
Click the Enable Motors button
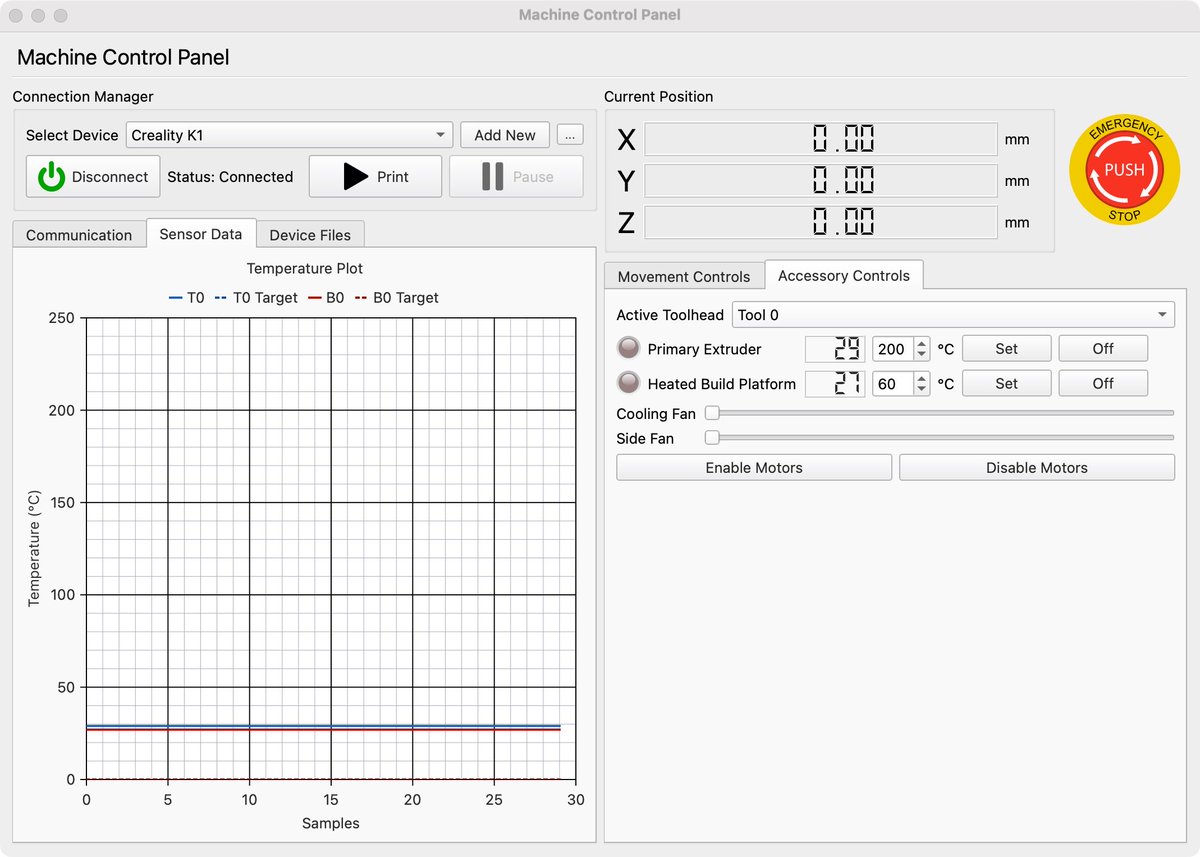pyautogui.click(x=754, y=467)
